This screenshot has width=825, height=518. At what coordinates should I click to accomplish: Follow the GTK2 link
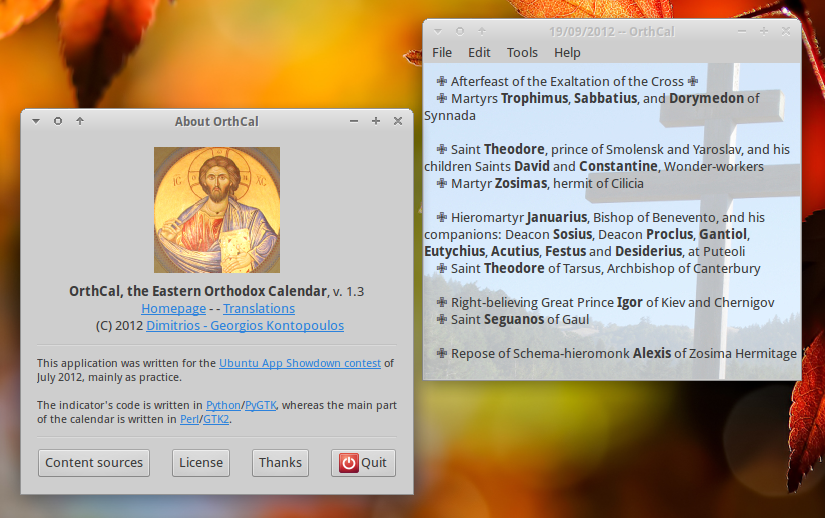pos(216,419)
